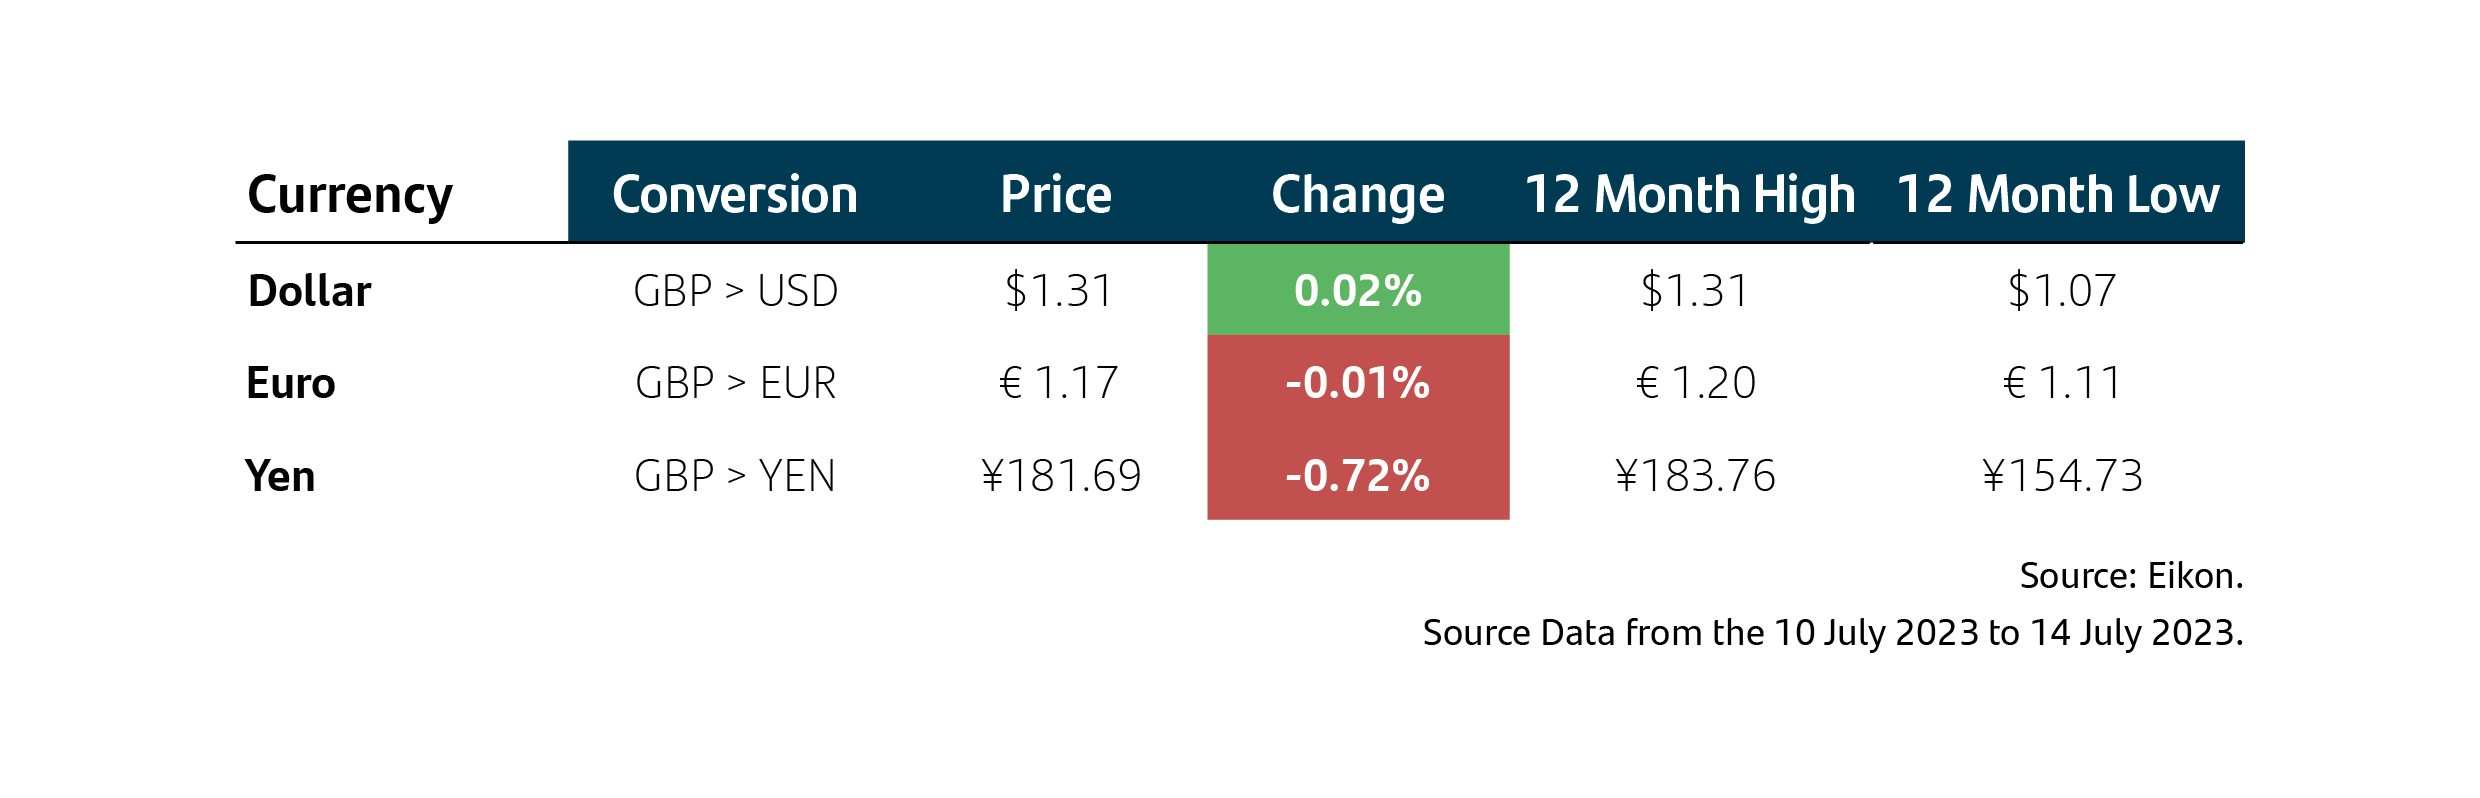The width and height of the screenshot is (2480, 798).
Task: Click the GBP > USD conversion cell
Action: (x=736, y=291)
